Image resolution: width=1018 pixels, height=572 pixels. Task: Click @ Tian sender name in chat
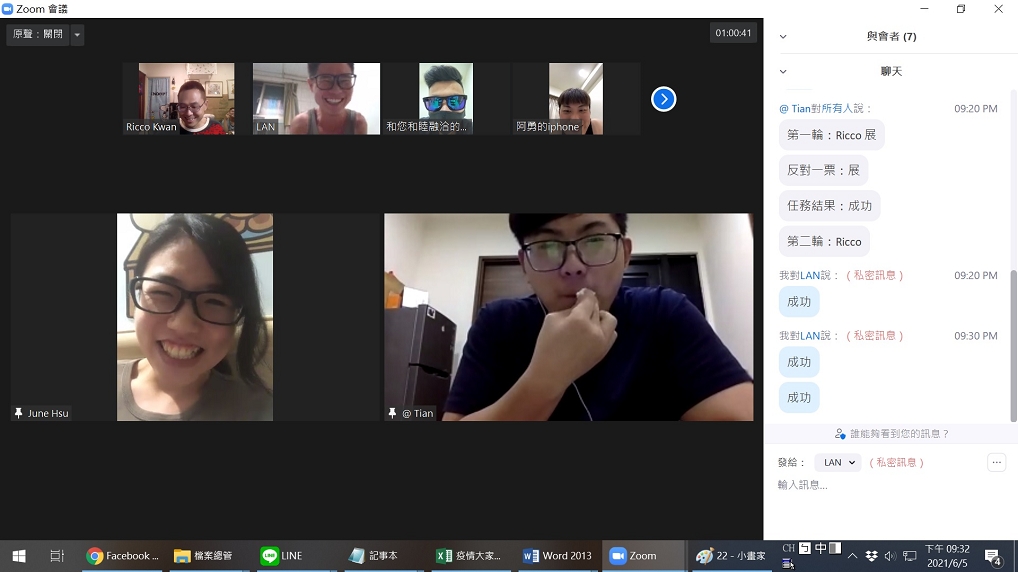coord(795,108)
